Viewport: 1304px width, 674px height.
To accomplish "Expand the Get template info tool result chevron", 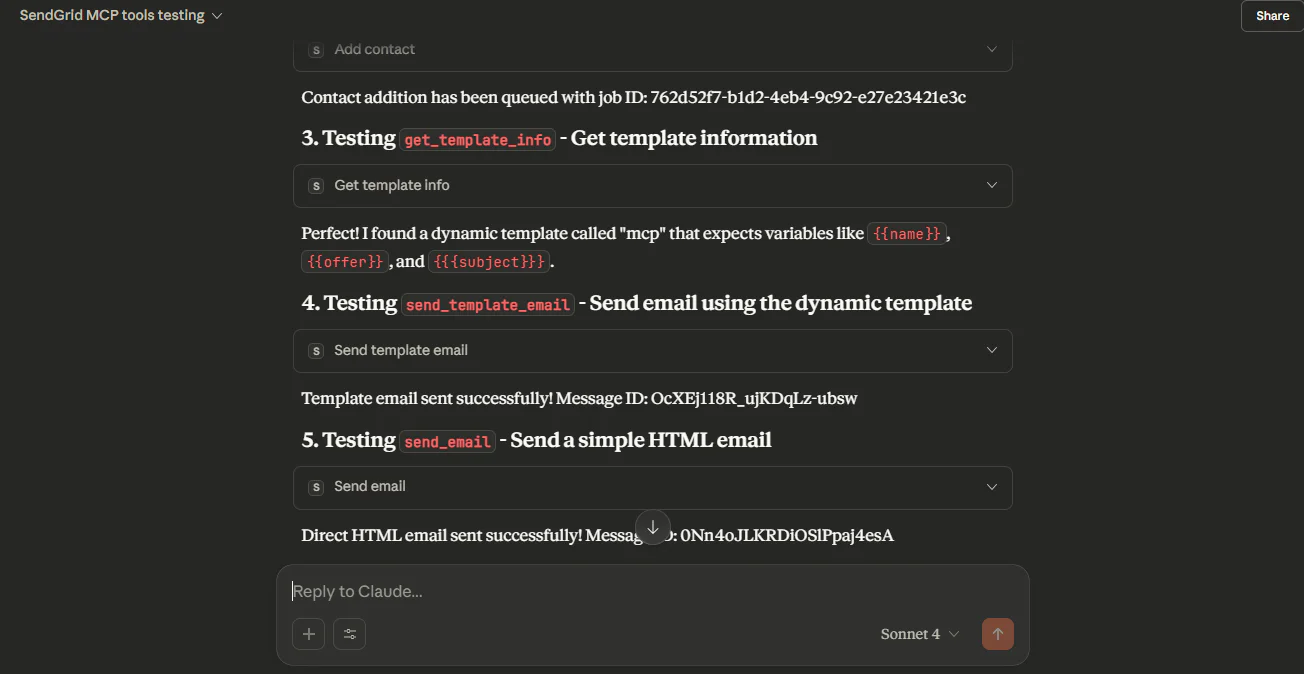I will pyautogui.click(x=991, y=185).
